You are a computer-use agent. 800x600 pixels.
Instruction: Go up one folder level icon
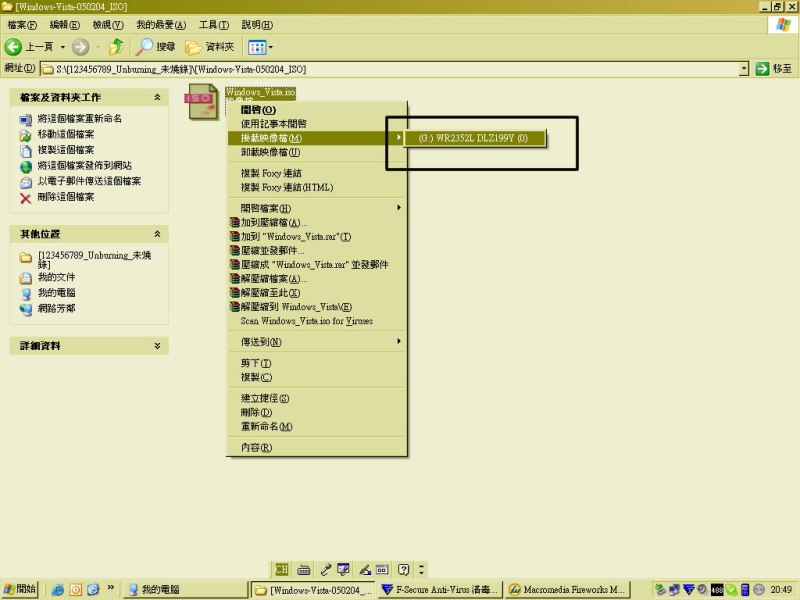tap(116, 47)
